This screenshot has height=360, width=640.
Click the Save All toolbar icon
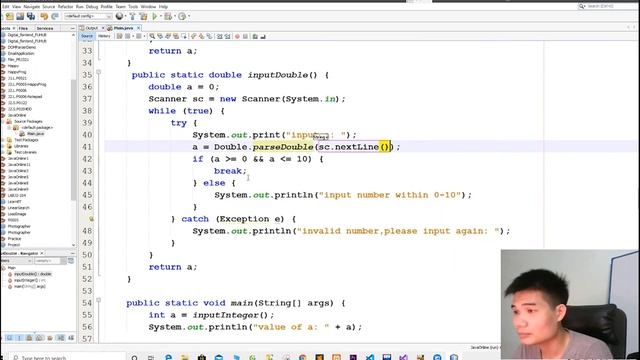(31, 16)
